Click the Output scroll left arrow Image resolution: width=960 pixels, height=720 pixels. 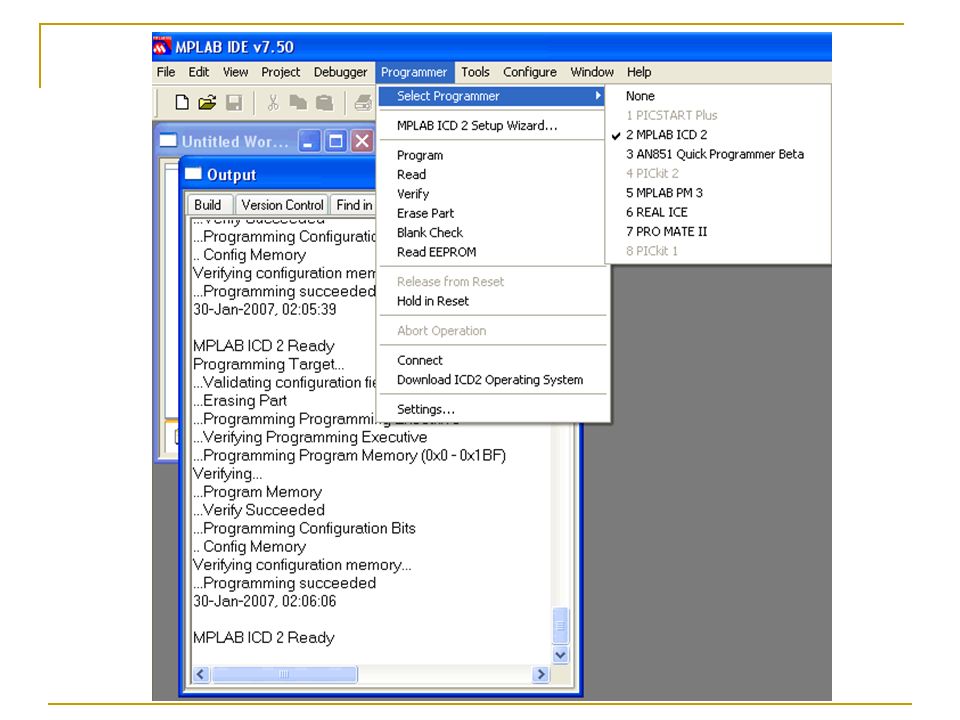point(200,674)
